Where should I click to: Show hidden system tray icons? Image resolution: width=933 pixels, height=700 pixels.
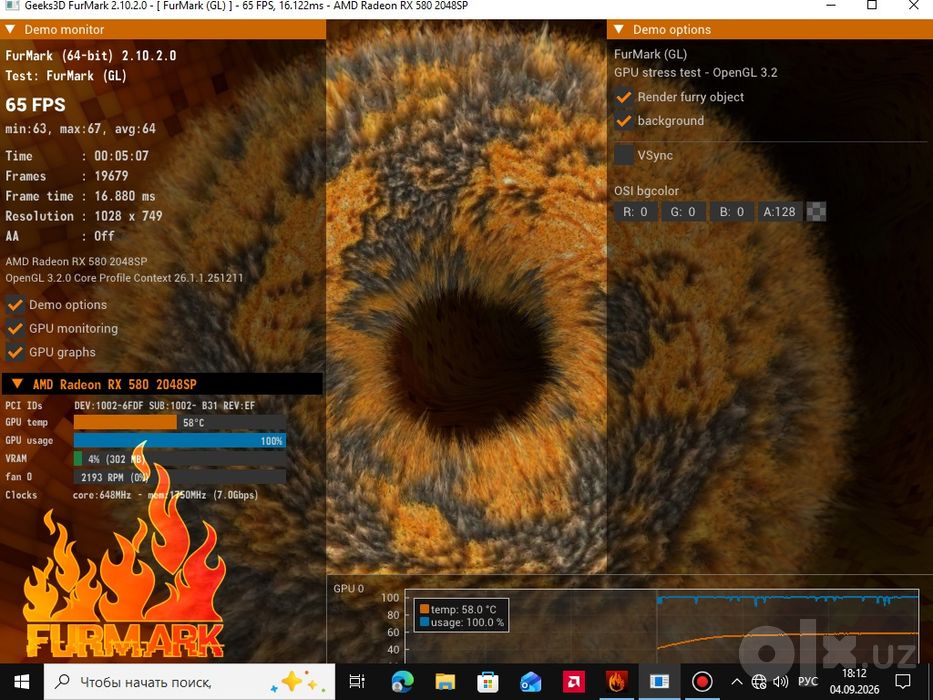tap(737, 682)
